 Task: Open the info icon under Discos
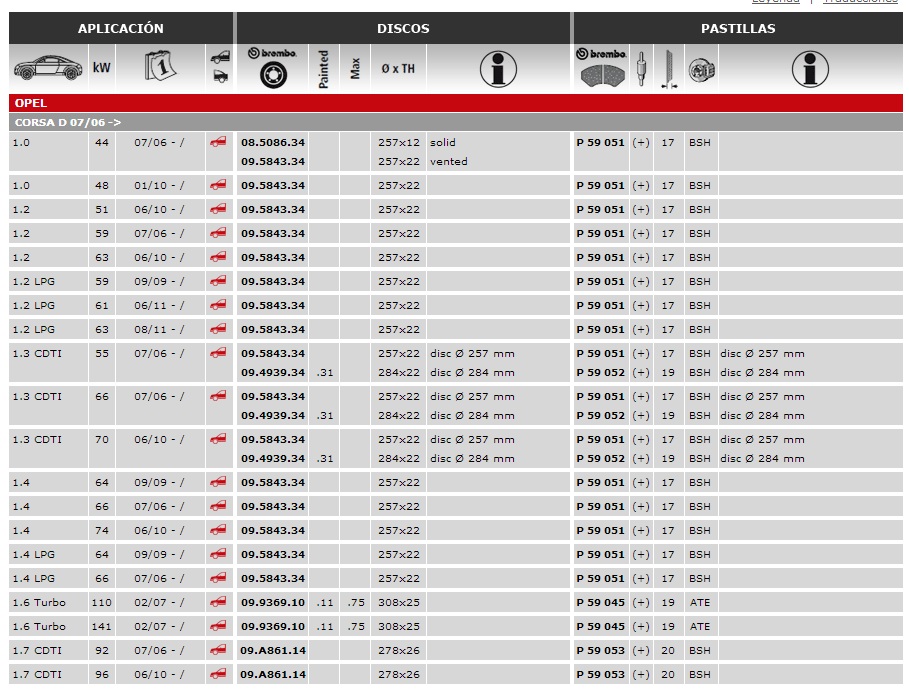coord(498,69)
